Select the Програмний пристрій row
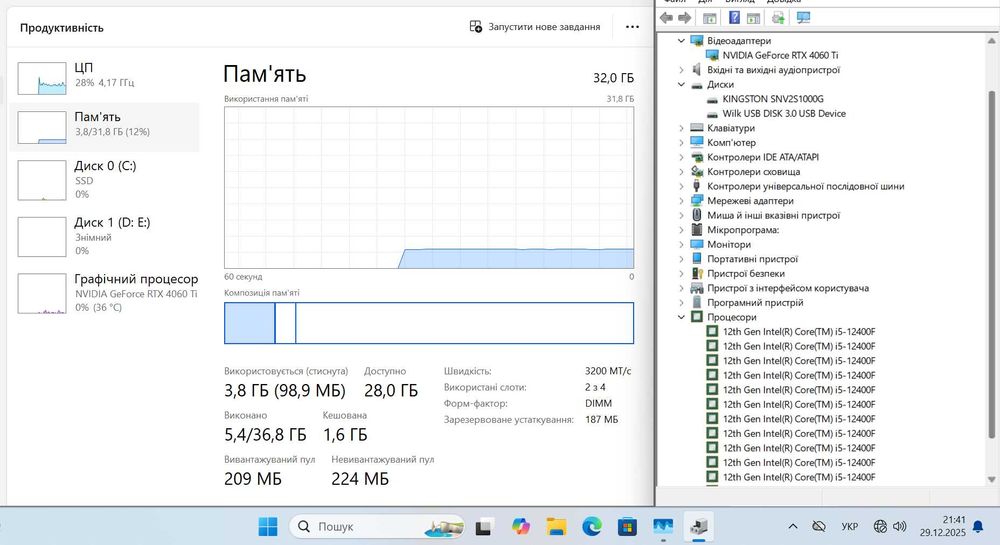This screenshot has width=1000, height=545. (747, 303)
